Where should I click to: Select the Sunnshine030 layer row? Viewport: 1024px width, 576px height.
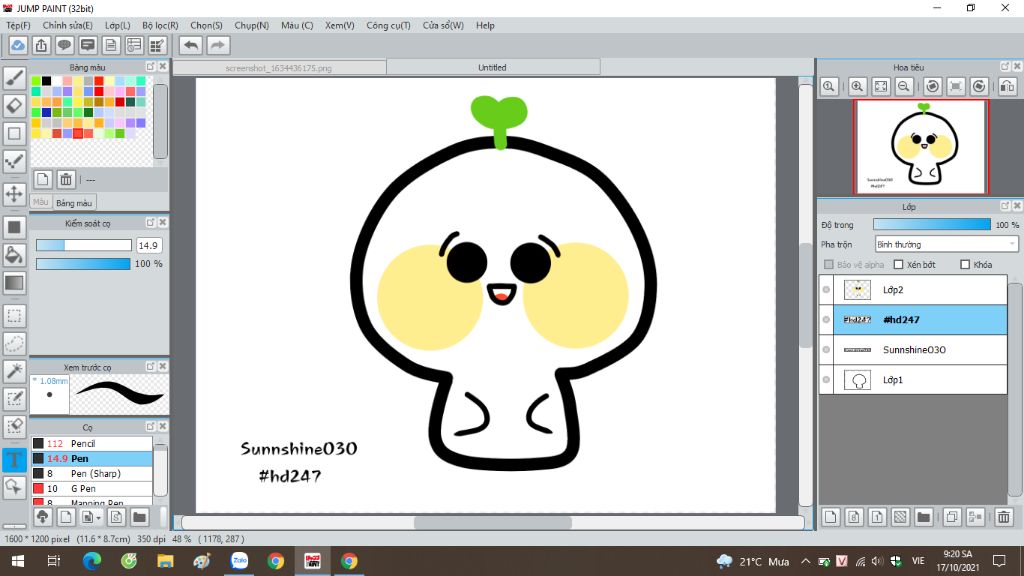coord(913,349)
